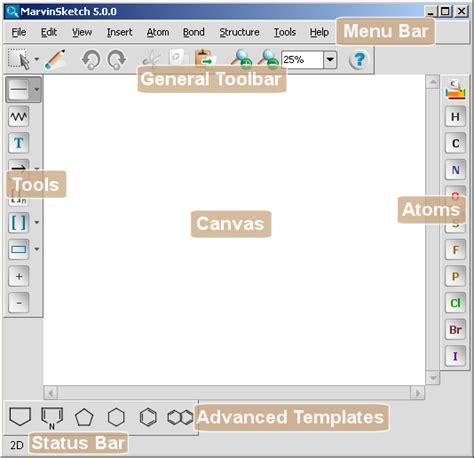Screen dimensions: 474x458
Task: Open the Atom menu
Action: (x=158, y=32)
